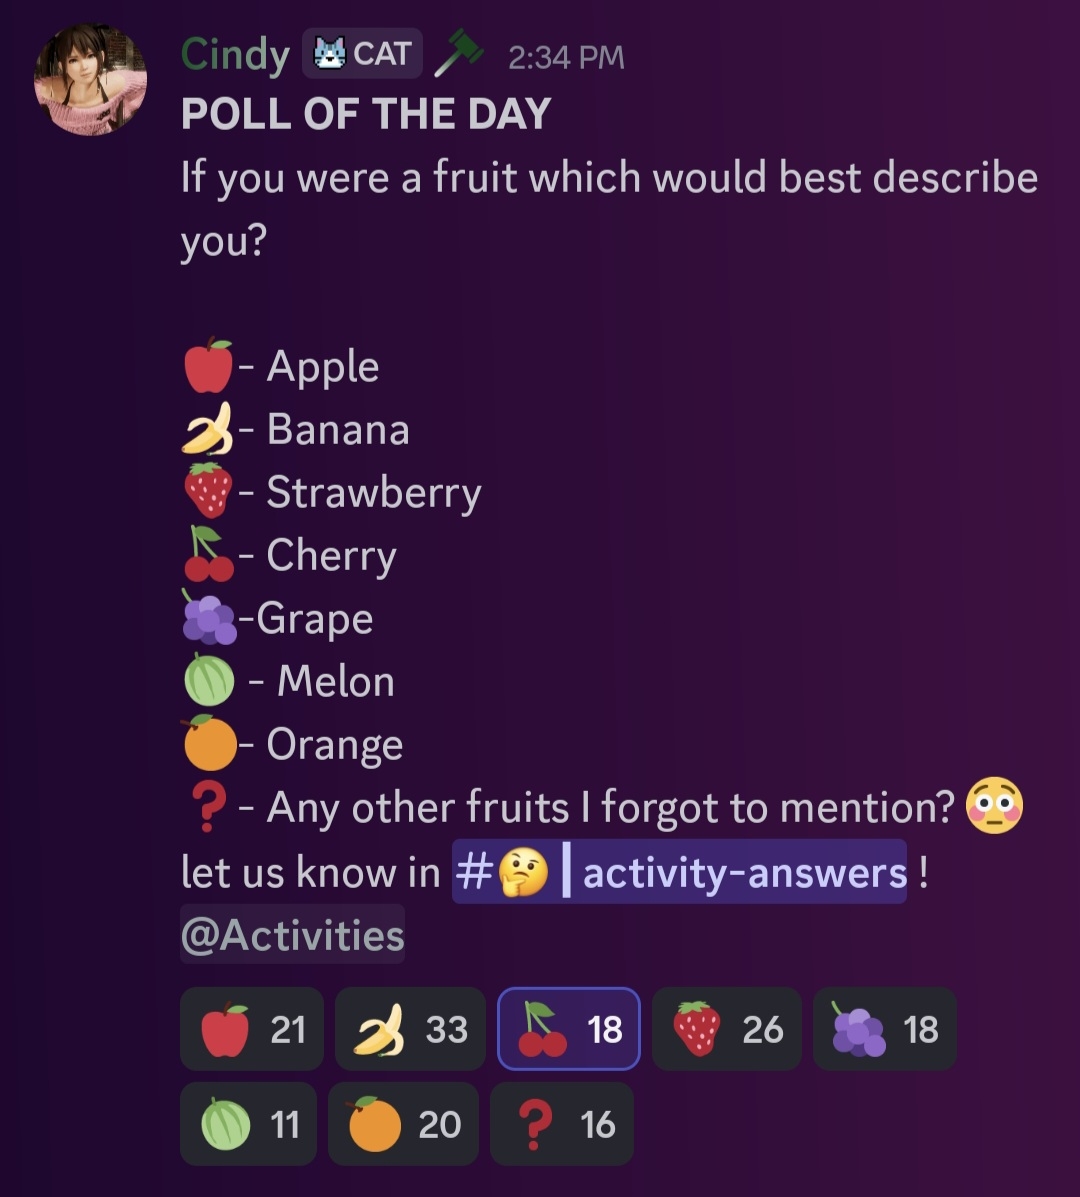Screen dimensions: 1080x1197
Task: Toggle the apple reaction with 21 votes
Action: 252,1029
